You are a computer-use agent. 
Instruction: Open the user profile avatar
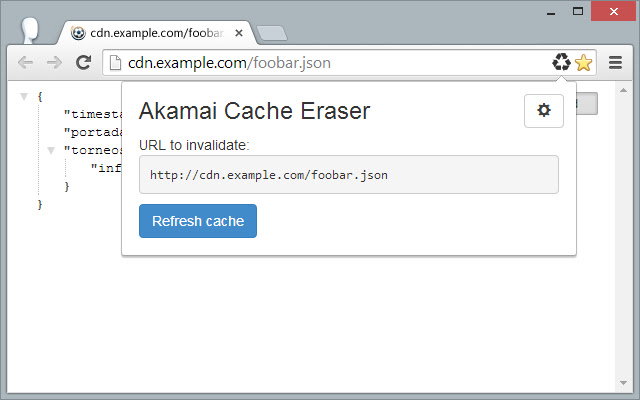(31, 29)
